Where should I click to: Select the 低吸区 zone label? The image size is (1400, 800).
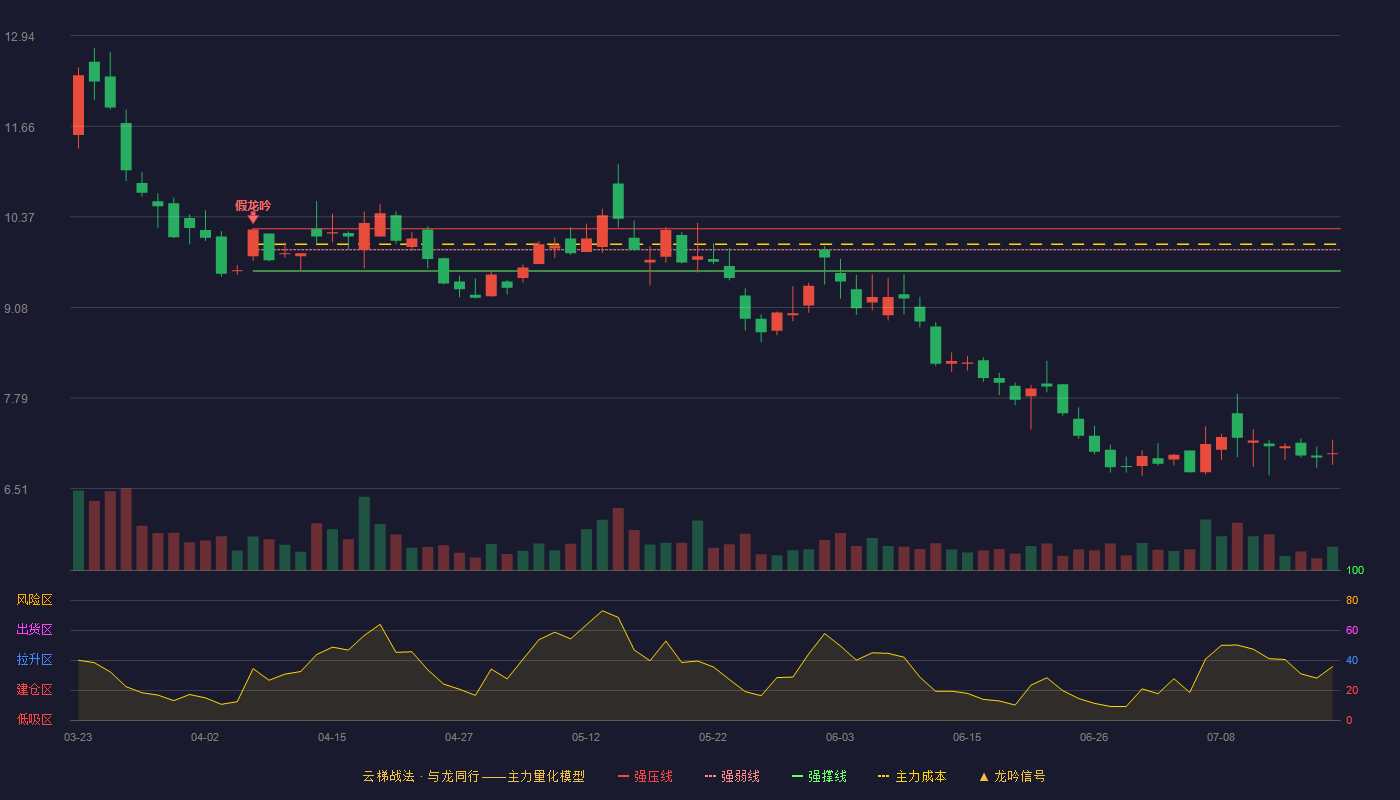34,720
